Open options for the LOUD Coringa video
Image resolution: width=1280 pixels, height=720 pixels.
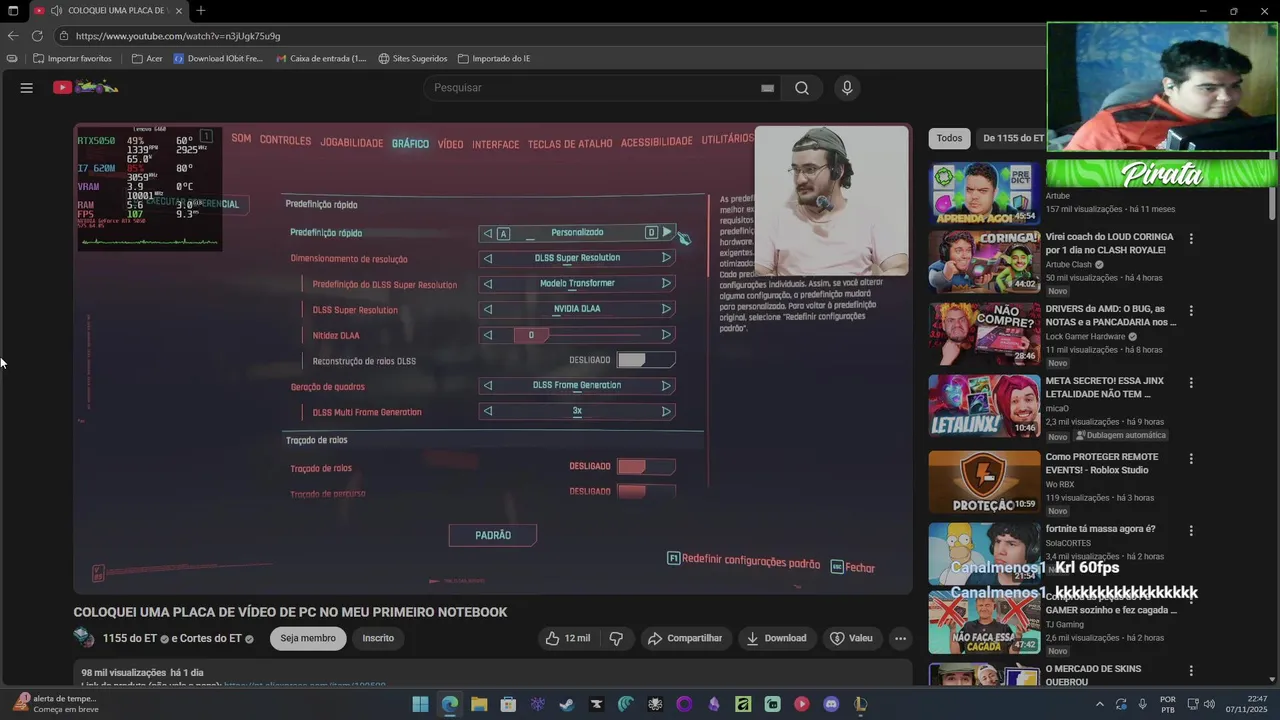pos(1191,239)
